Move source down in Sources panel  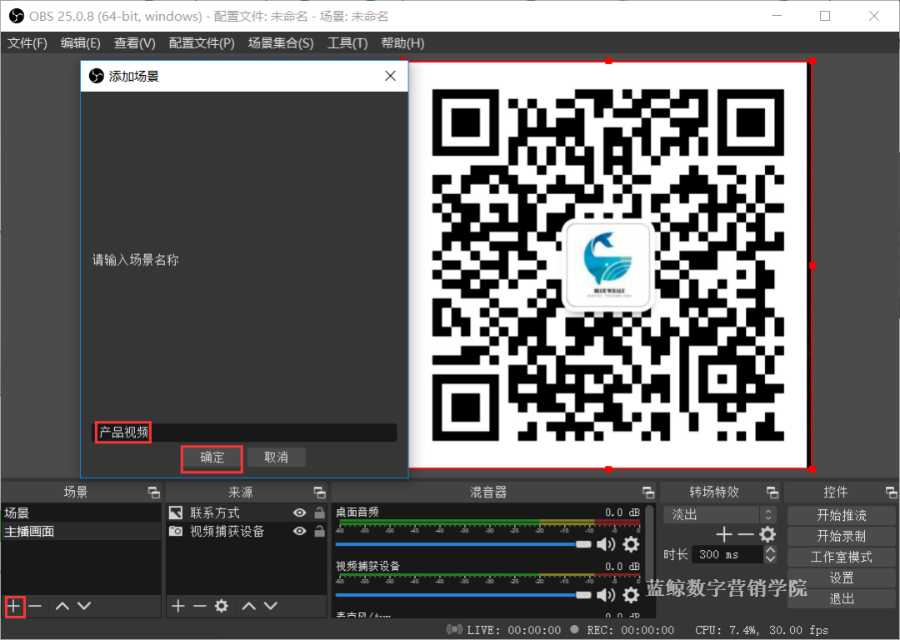click(270, 606)
